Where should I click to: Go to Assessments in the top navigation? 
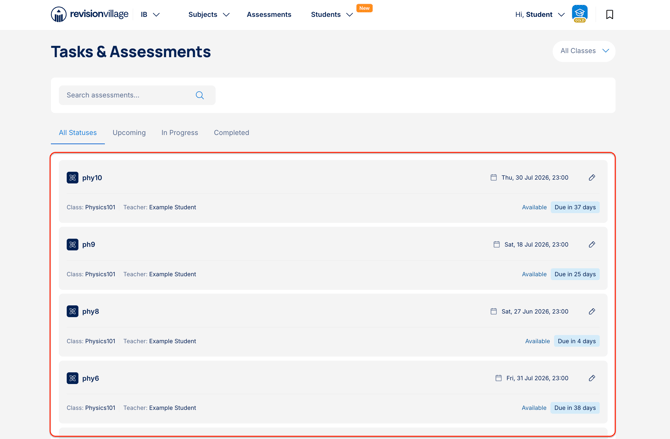point(269,15)
